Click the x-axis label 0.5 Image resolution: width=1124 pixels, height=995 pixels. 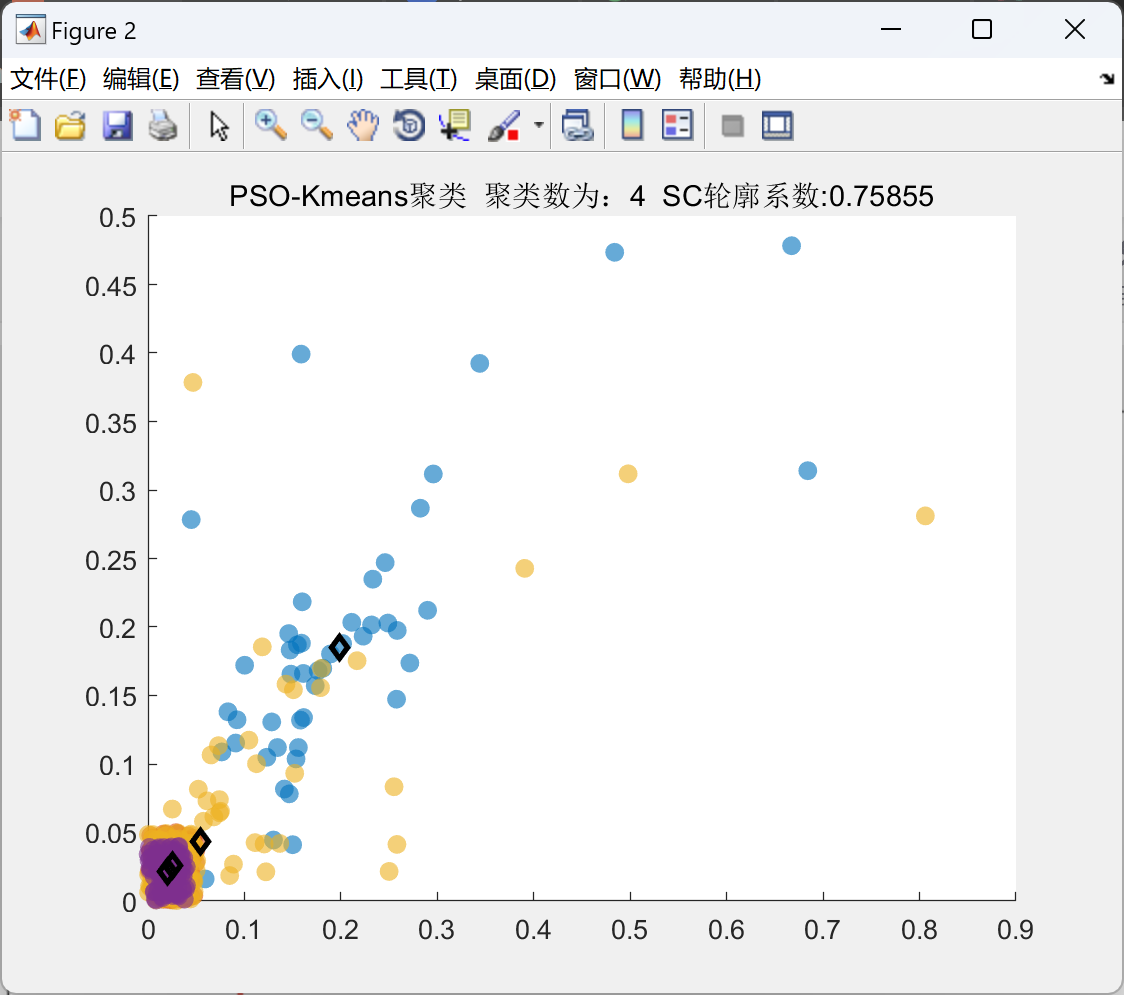pos(629,930)
